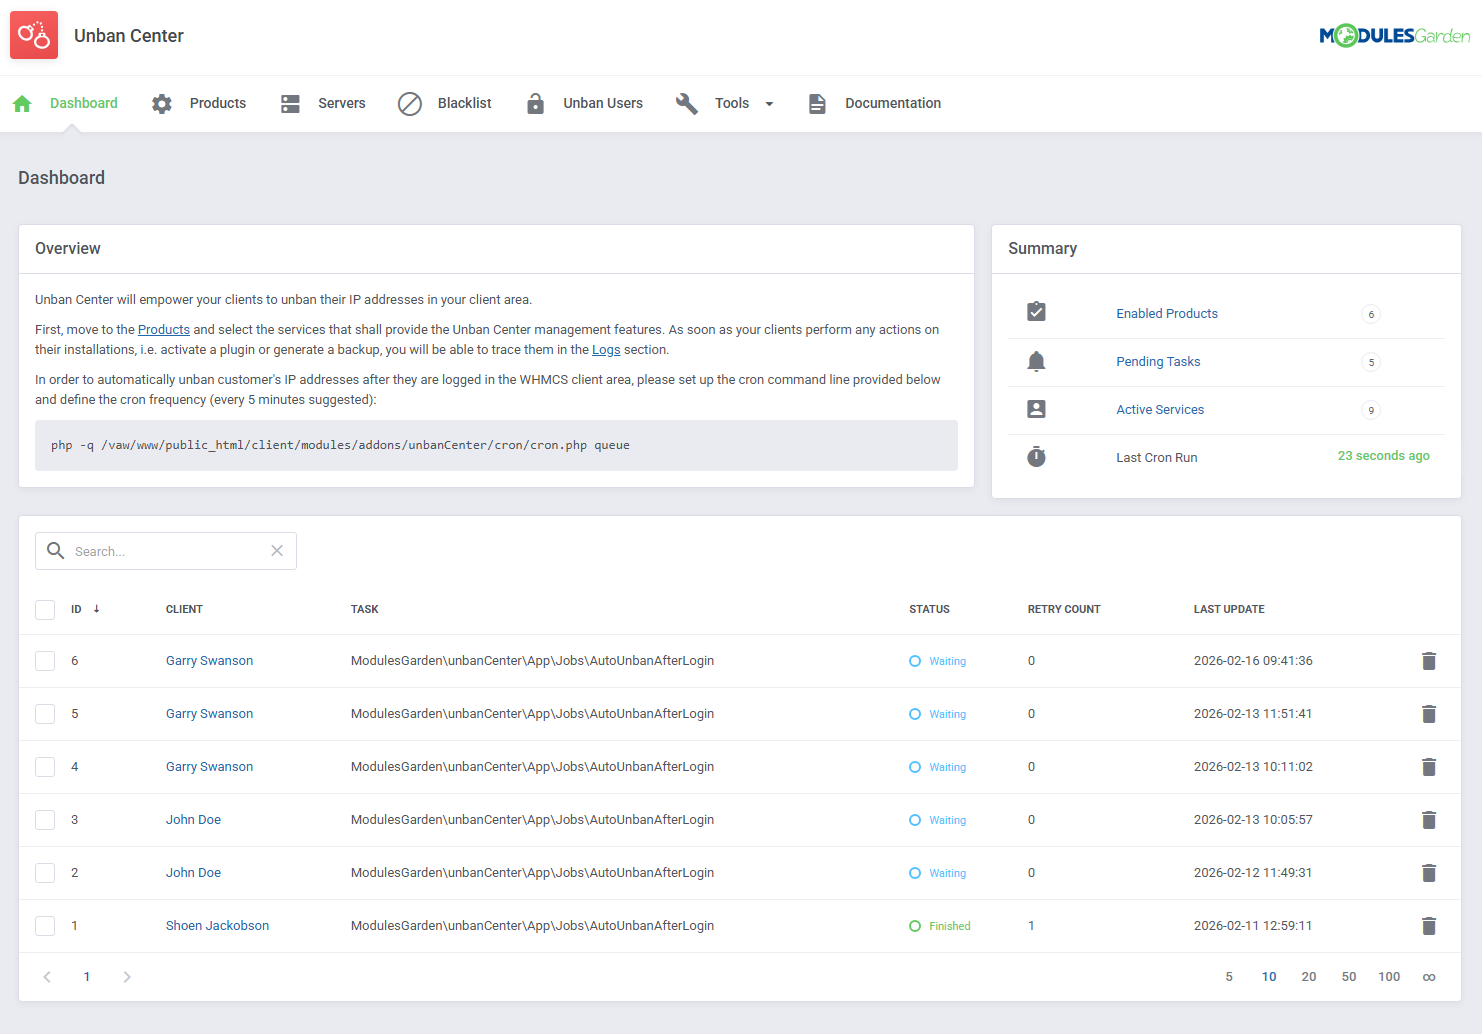This screenshot has height=1034, width=1482.
Task: Click the Blacklist prohibited circle icon
Action: click(410, 104)
